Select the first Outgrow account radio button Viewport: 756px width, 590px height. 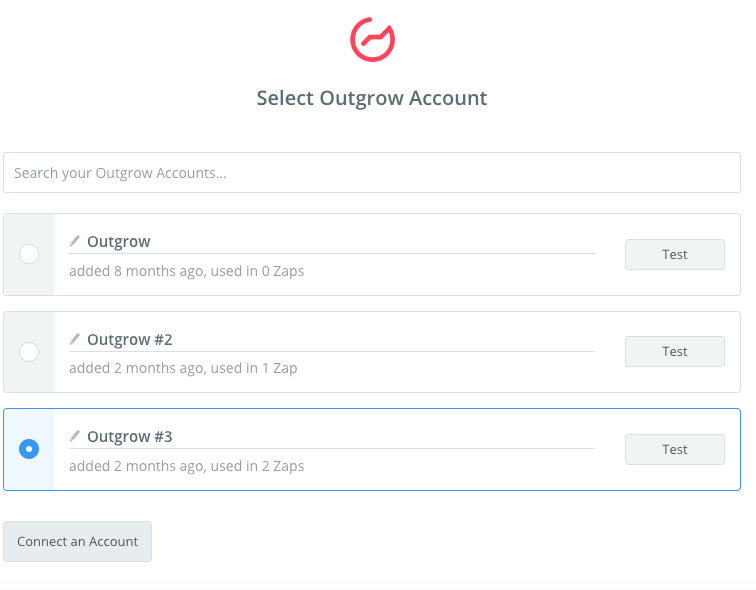click(x=29, y=254)
